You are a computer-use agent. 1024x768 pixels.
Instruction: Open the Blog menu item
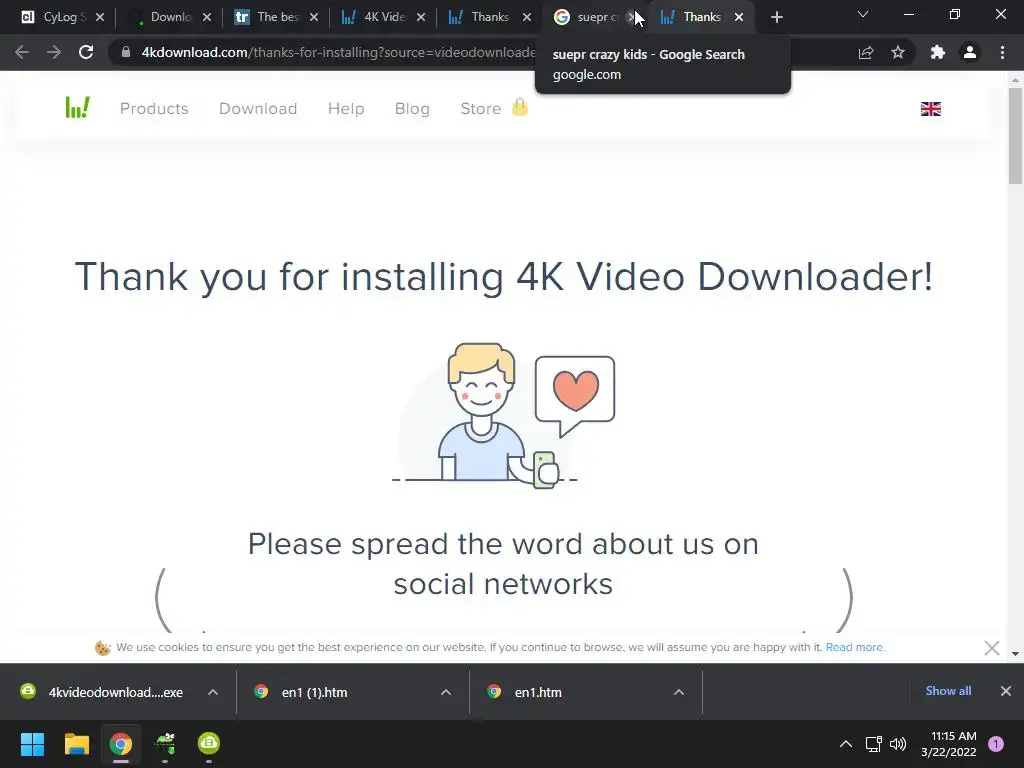[412, 108]
